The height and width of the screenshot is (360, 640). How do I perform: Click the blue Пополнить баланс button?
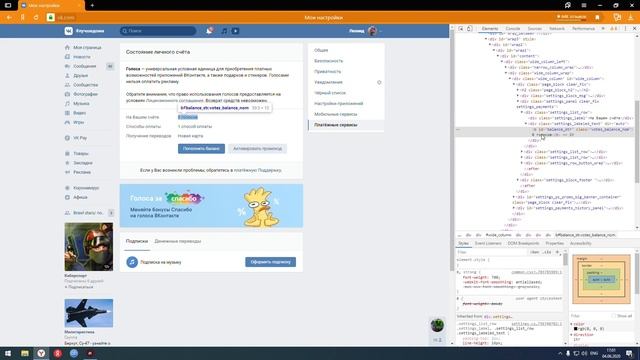coord(201,149)
